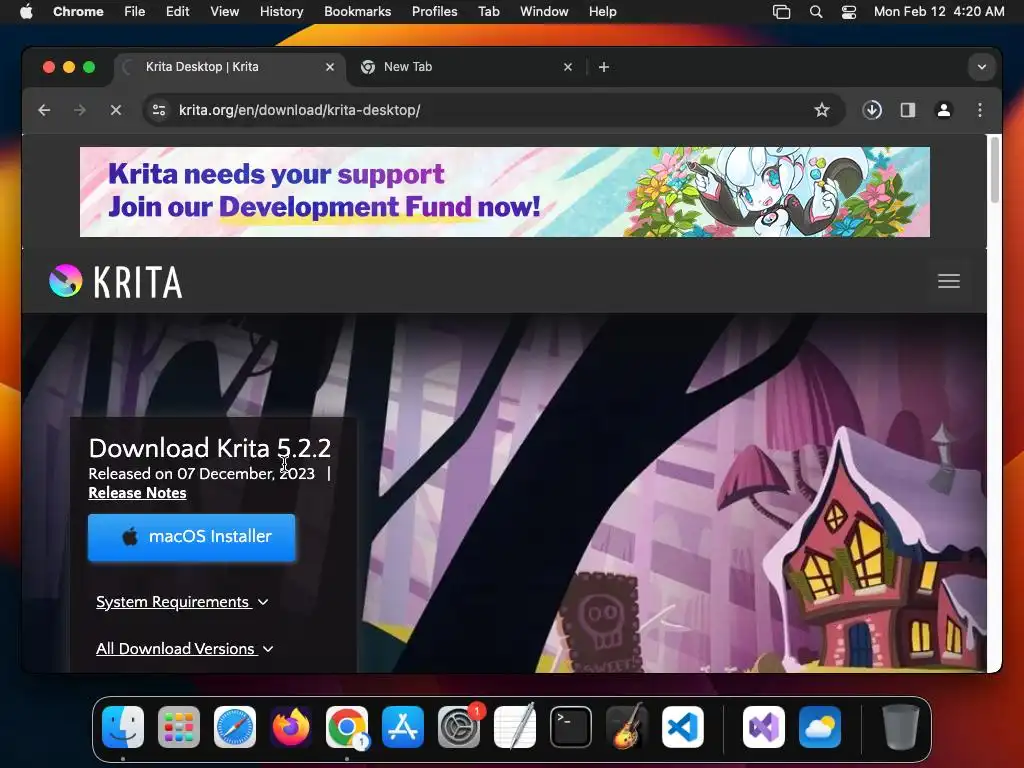Switch to the New Tab tab
The height and width of the screenshot is (768, 1024).
pos(468,67)
